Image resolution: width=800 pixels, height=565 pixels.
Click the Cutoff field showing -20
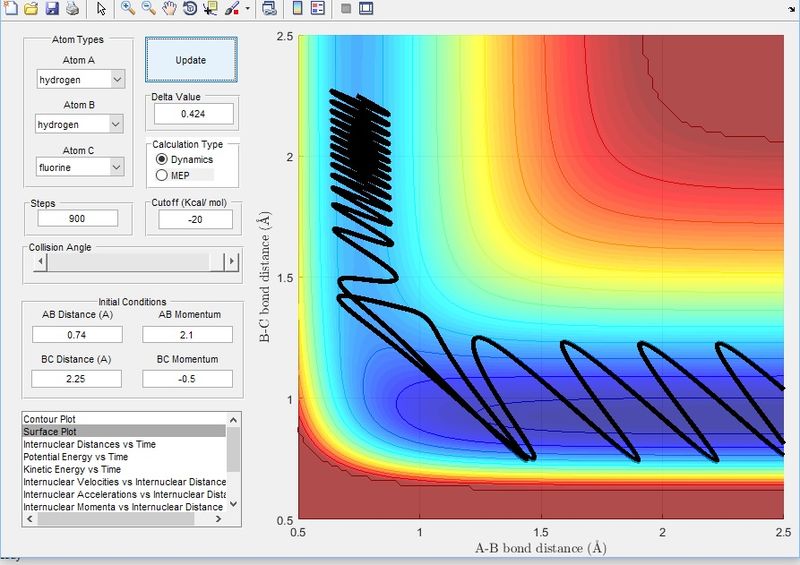click(x=195, y=219)
